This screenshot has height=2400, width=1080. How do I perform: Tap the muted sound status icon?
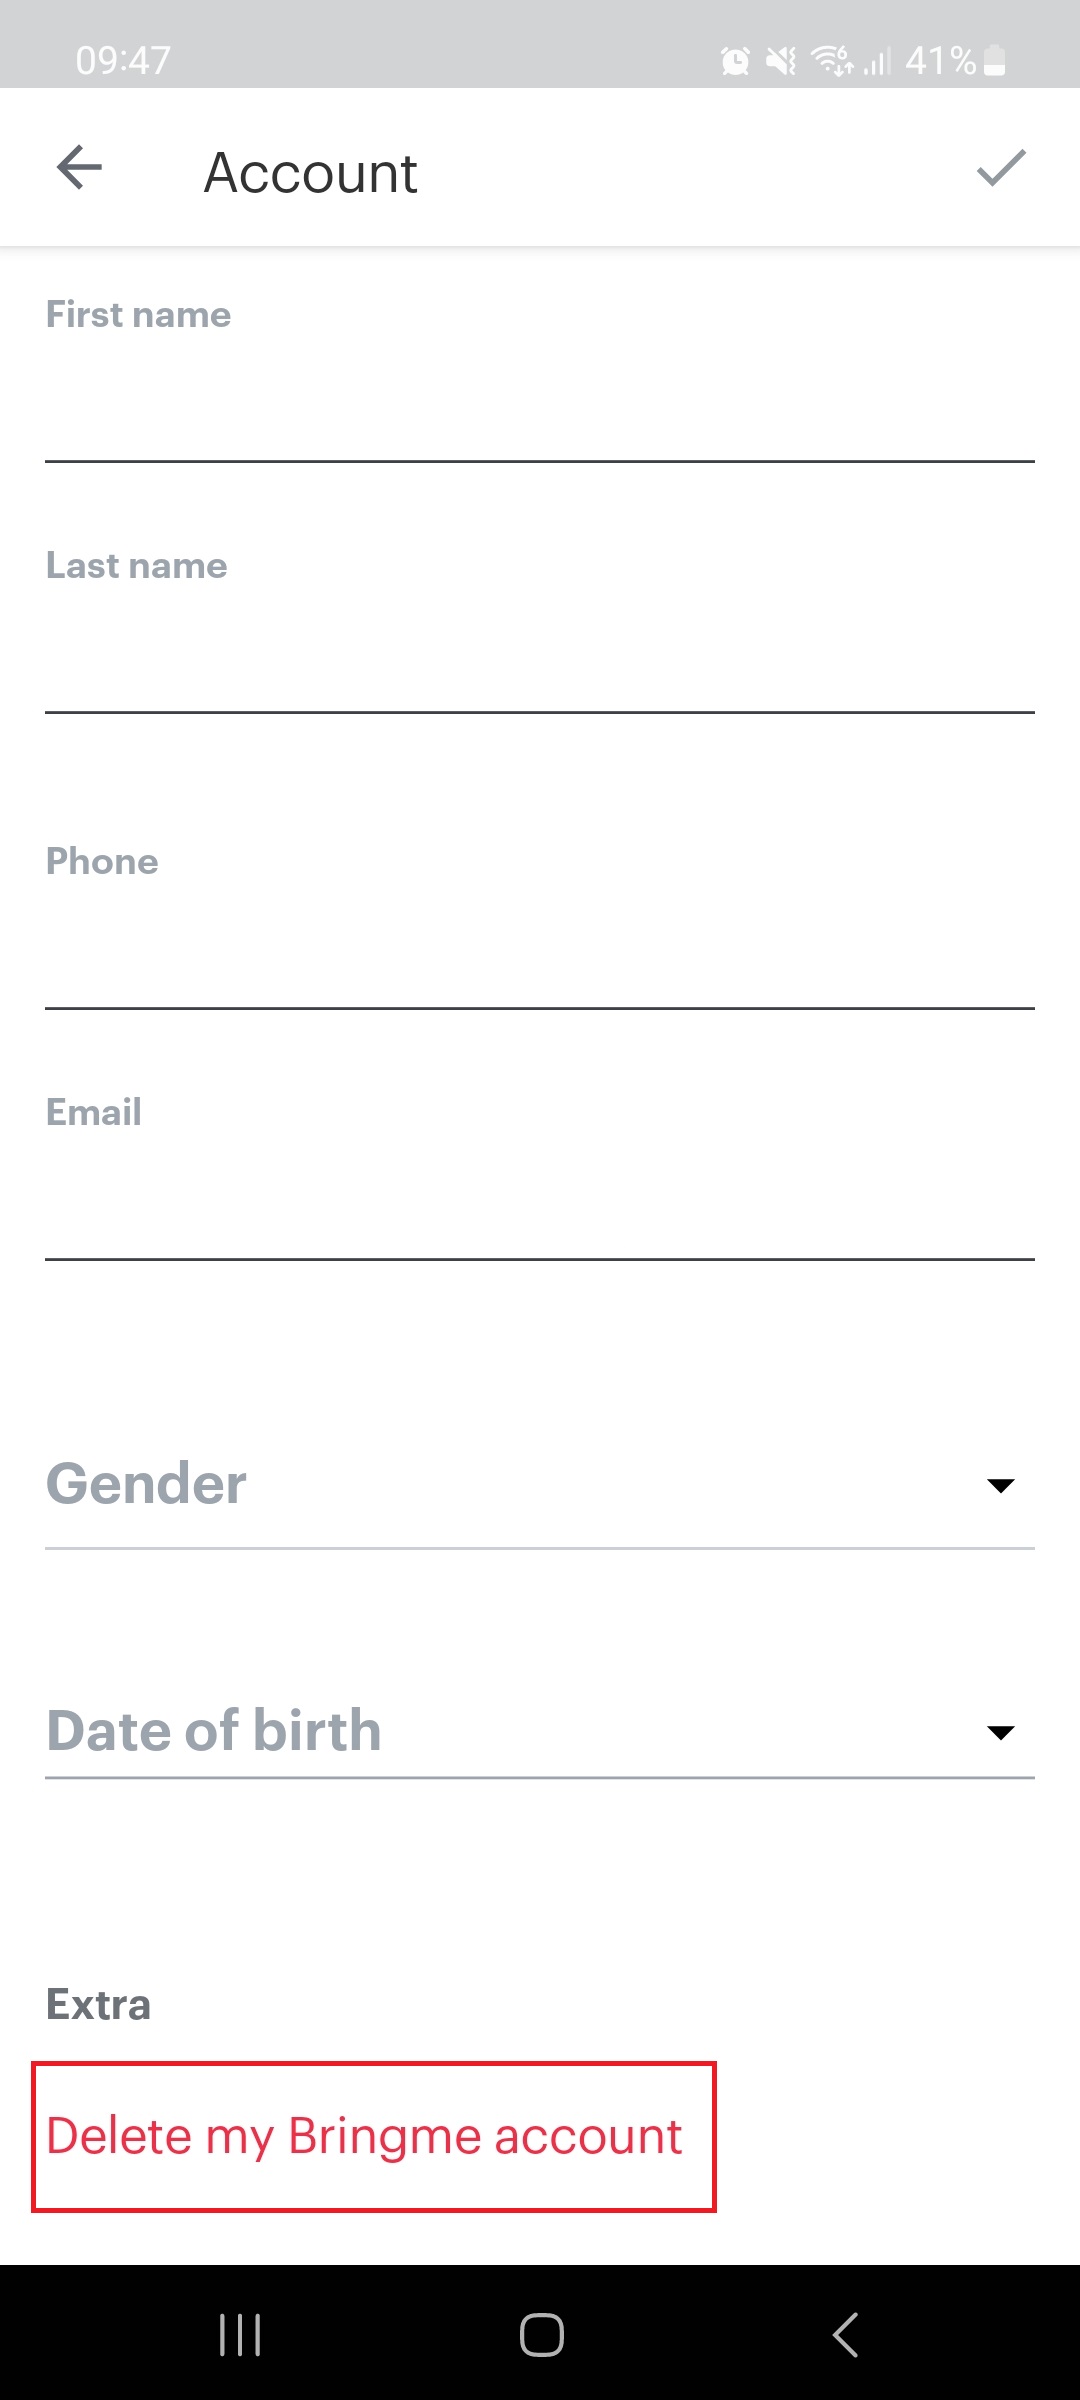[781, 61]
